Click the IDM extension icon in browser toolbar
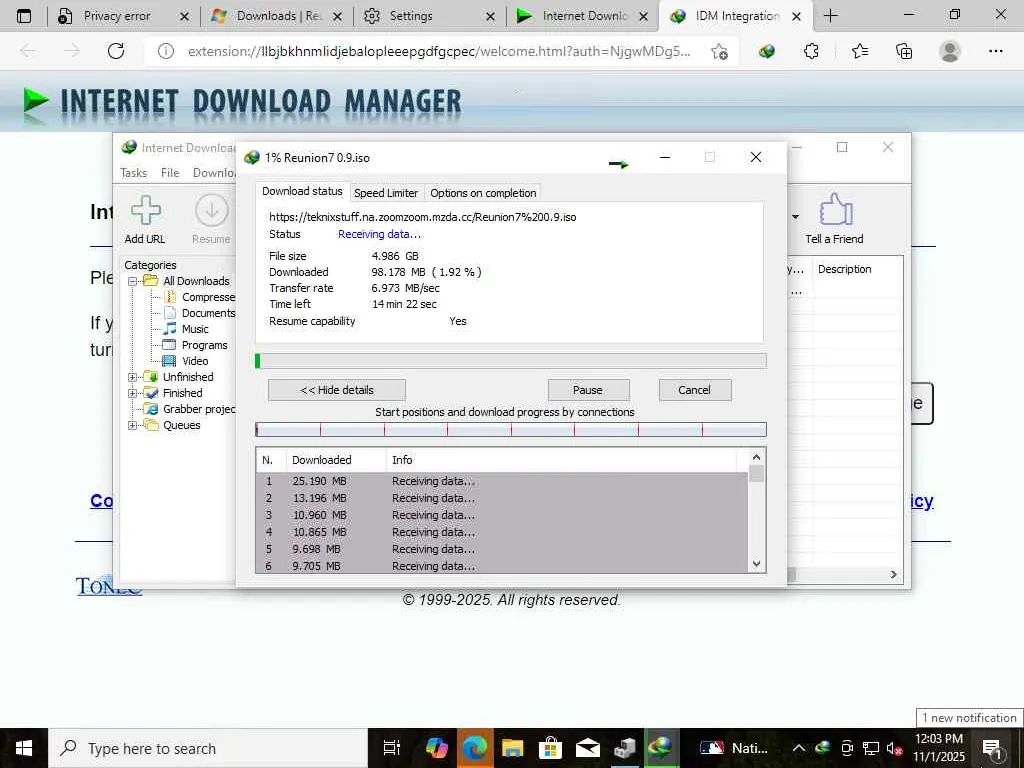 pyautogui.click(x=767, y=51)
